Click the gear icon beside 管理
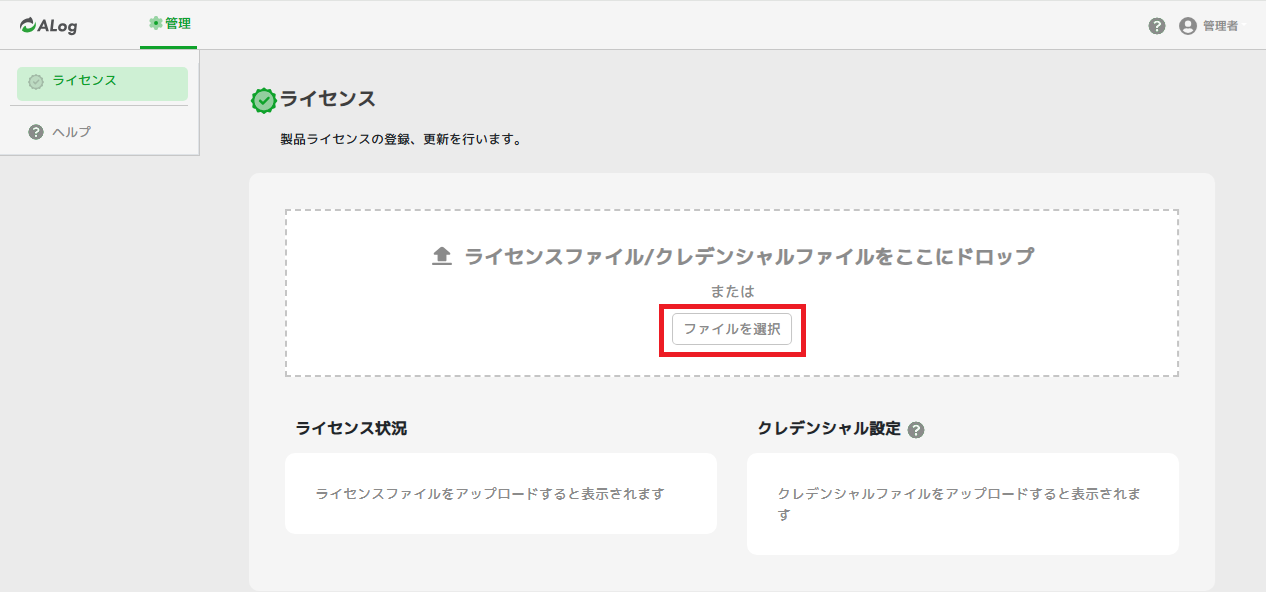Viewport: 1266px width, 592px height. 155,23
